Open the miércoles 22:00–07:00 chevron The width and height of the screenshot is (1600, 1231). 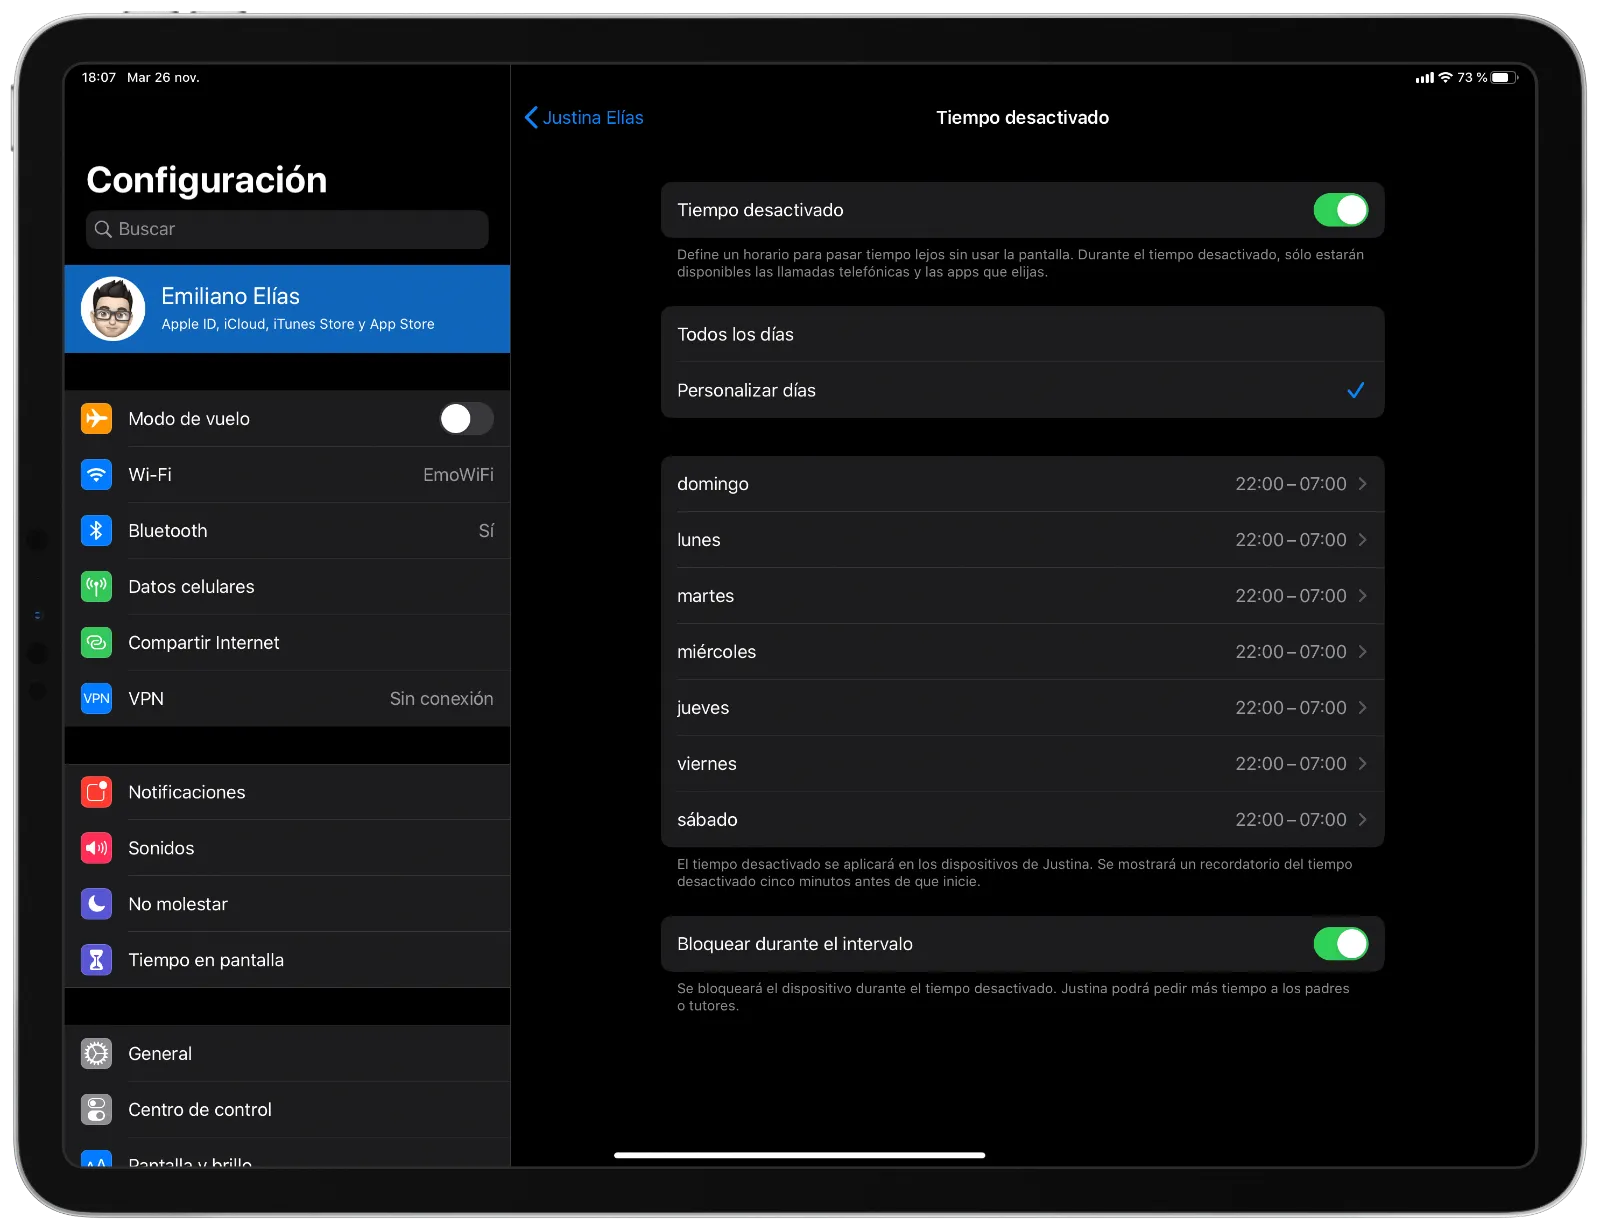tap(1362, 652)
